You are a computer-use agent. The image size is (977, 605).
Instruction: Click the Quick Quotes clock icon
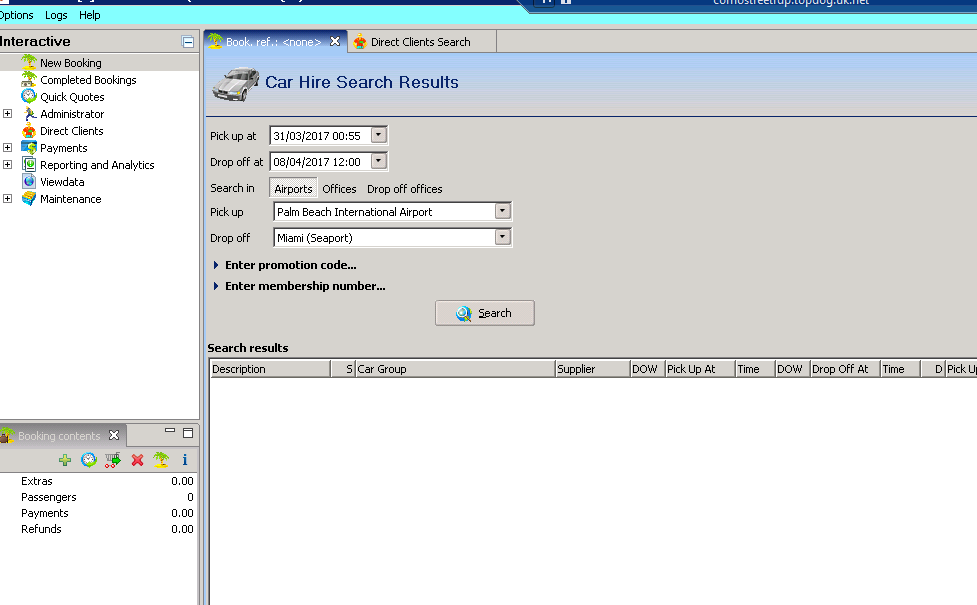pyautogui.click(x=29, y=97)
